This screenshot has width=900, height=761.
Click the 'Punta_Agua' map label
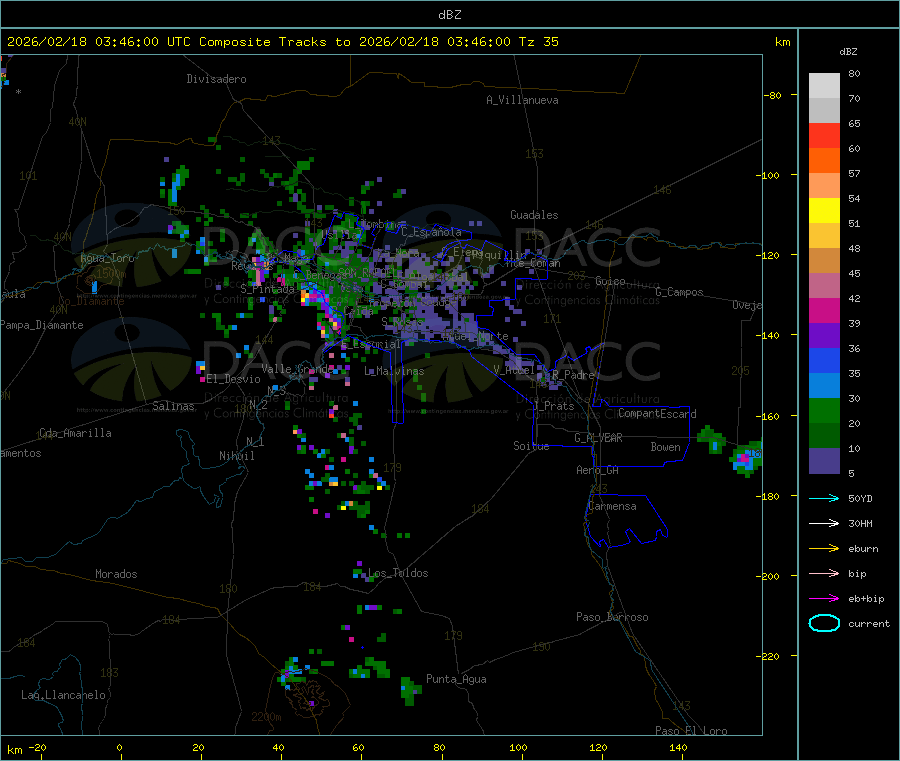point(456,680)
